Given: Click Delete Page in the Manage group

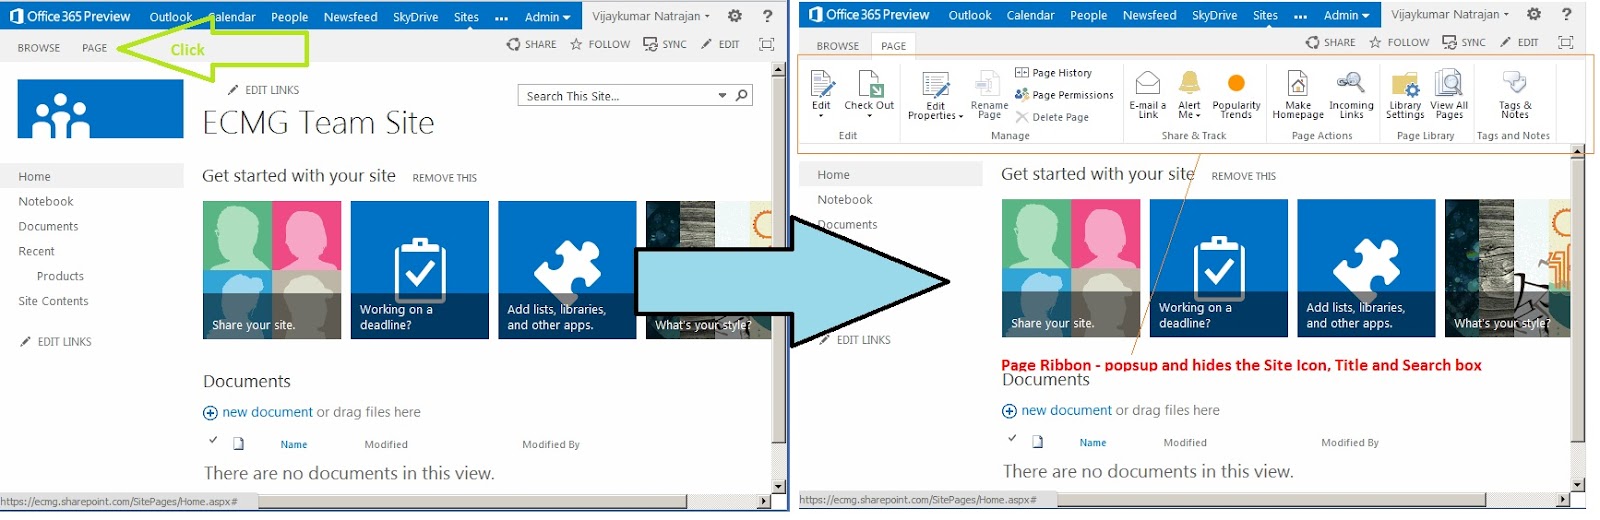Looking at the screenshot, I should click(x=1052, y=117).
